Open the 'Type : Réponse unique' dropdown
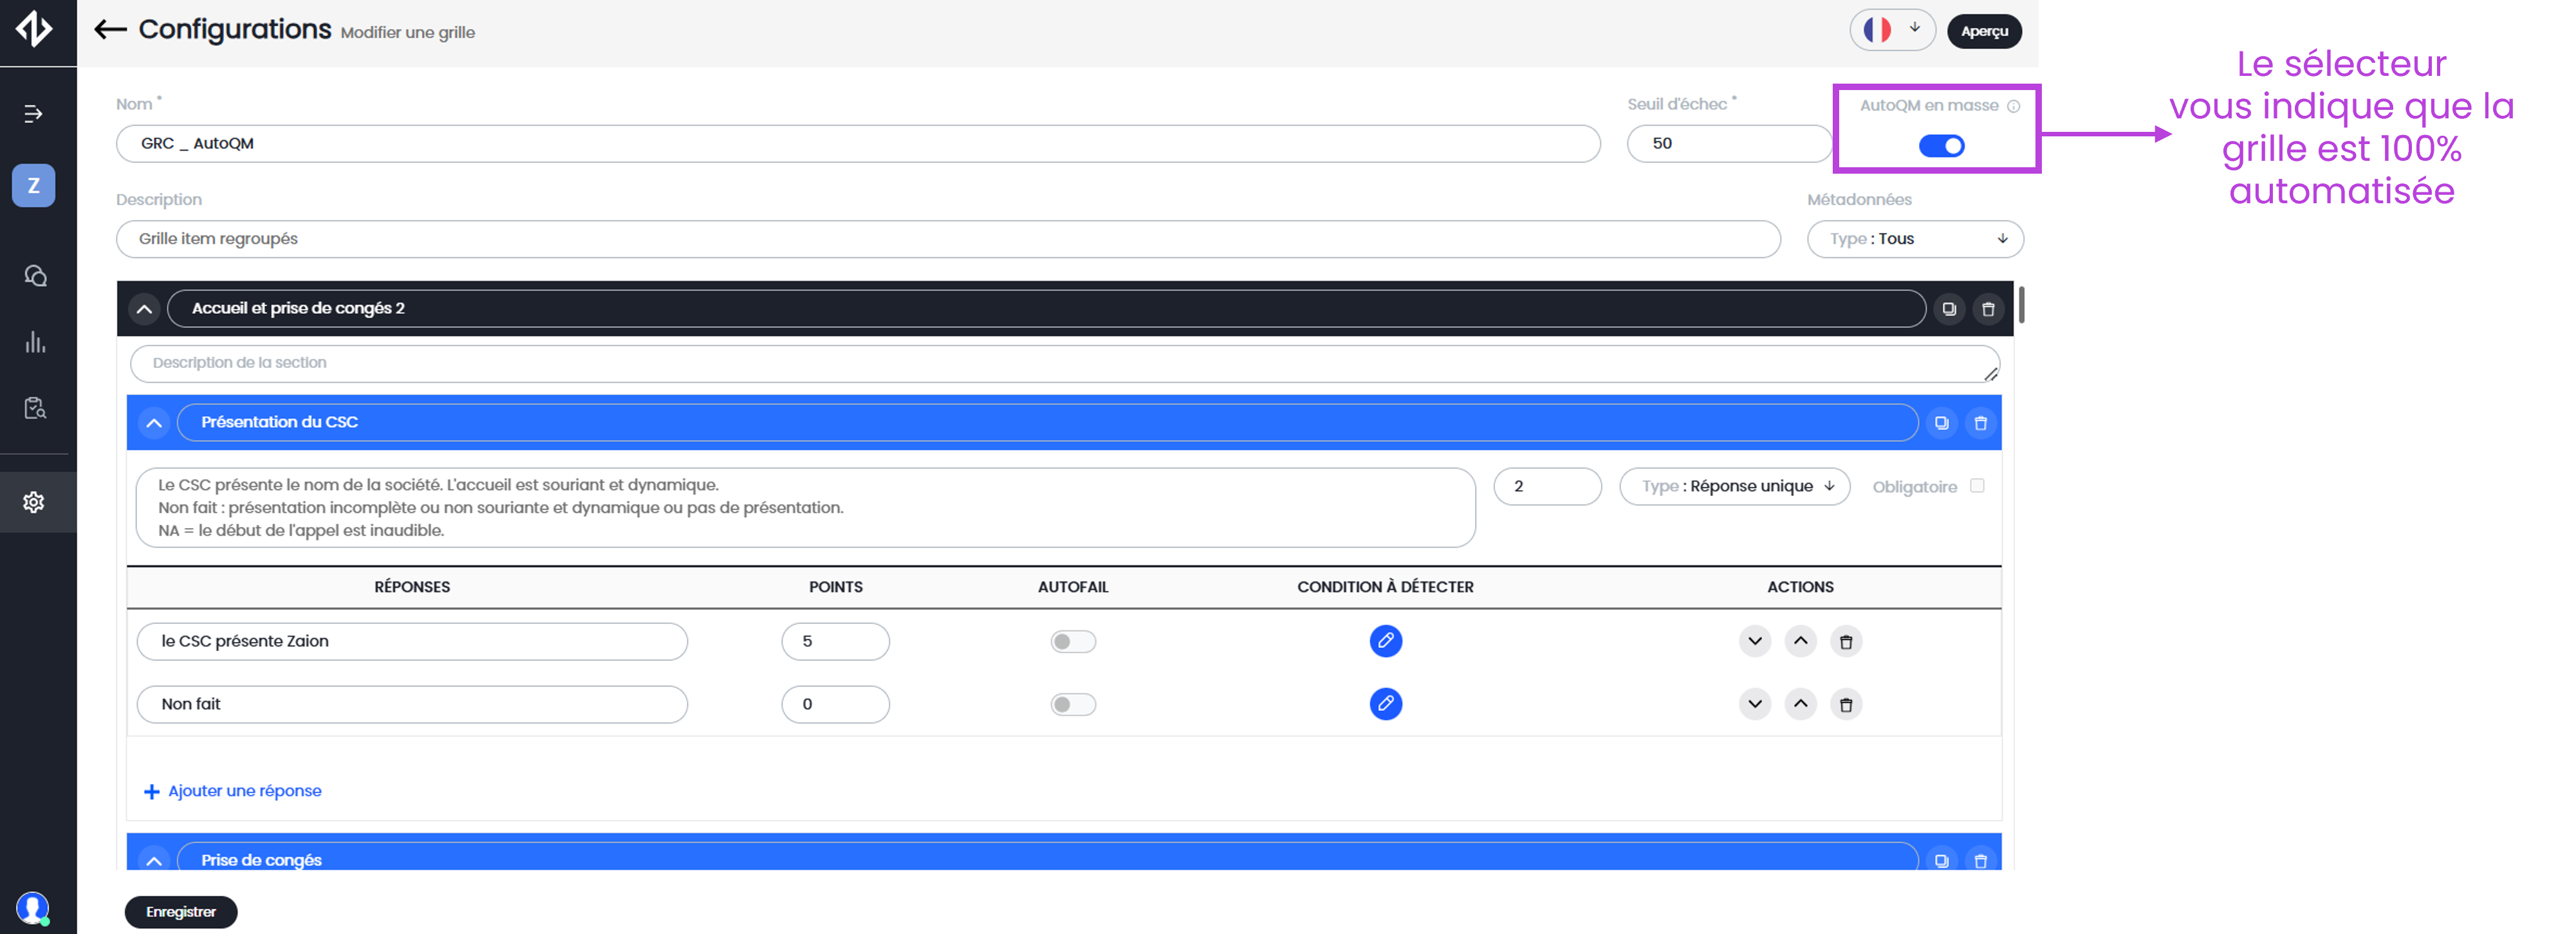 1735,487
